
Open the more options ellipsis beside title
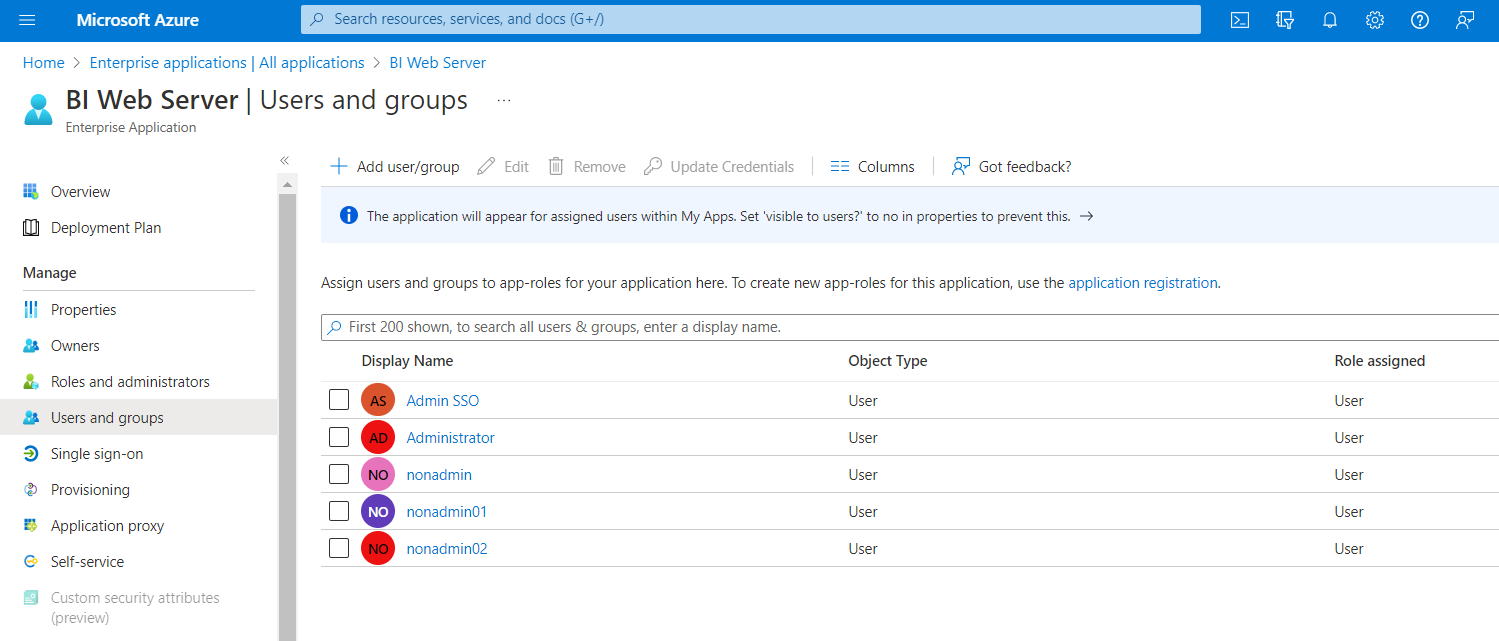click(504, 101)
